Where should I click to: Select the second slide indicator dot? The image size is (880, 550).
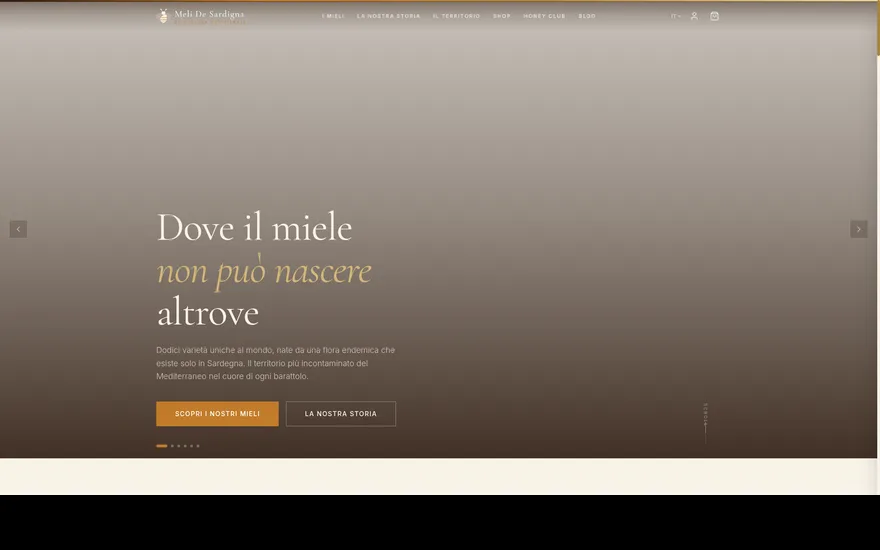pyautogui.click(x=172, y=446)
